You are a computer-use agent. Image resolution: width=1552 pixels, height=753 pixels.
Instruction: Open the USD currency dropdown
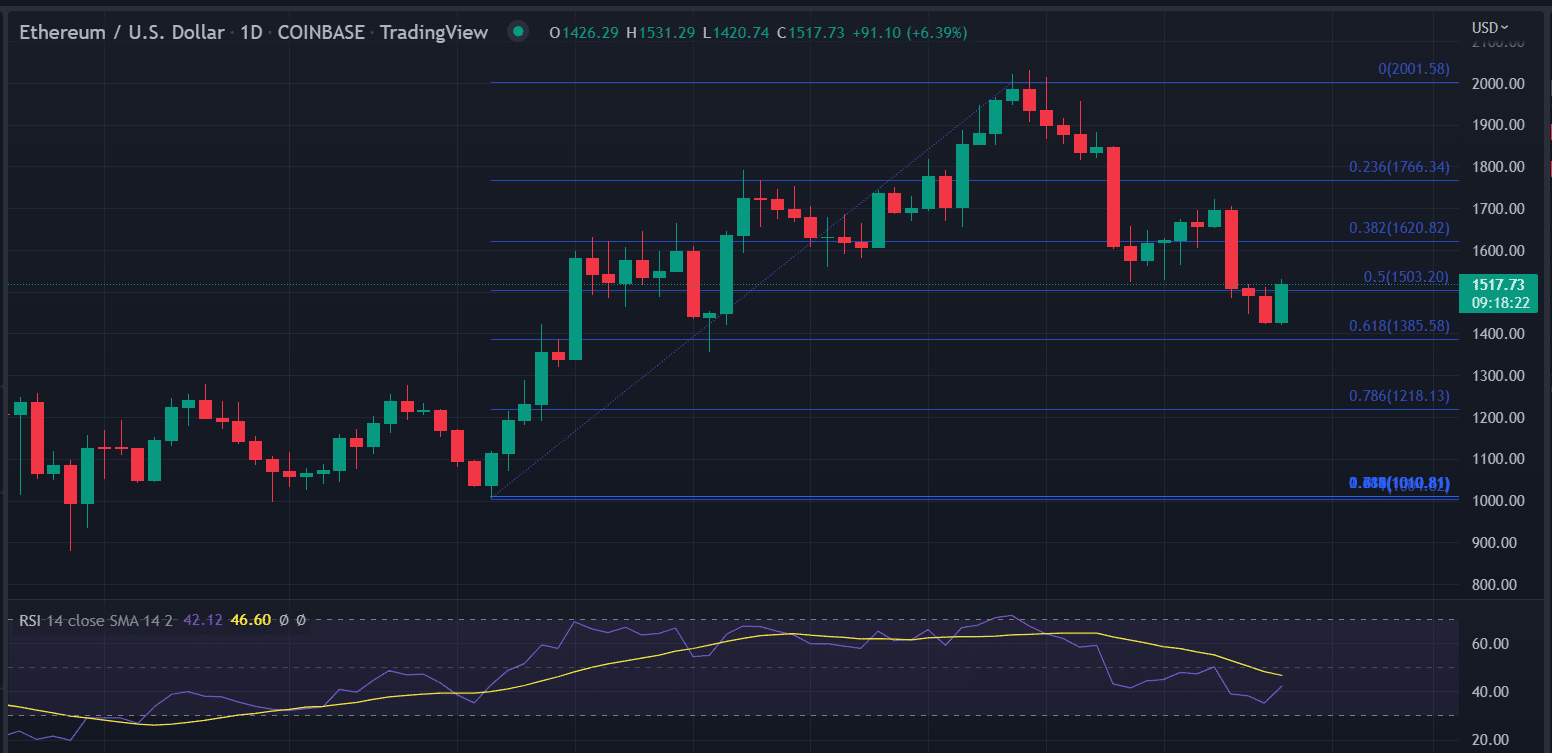pos(1490,28)
